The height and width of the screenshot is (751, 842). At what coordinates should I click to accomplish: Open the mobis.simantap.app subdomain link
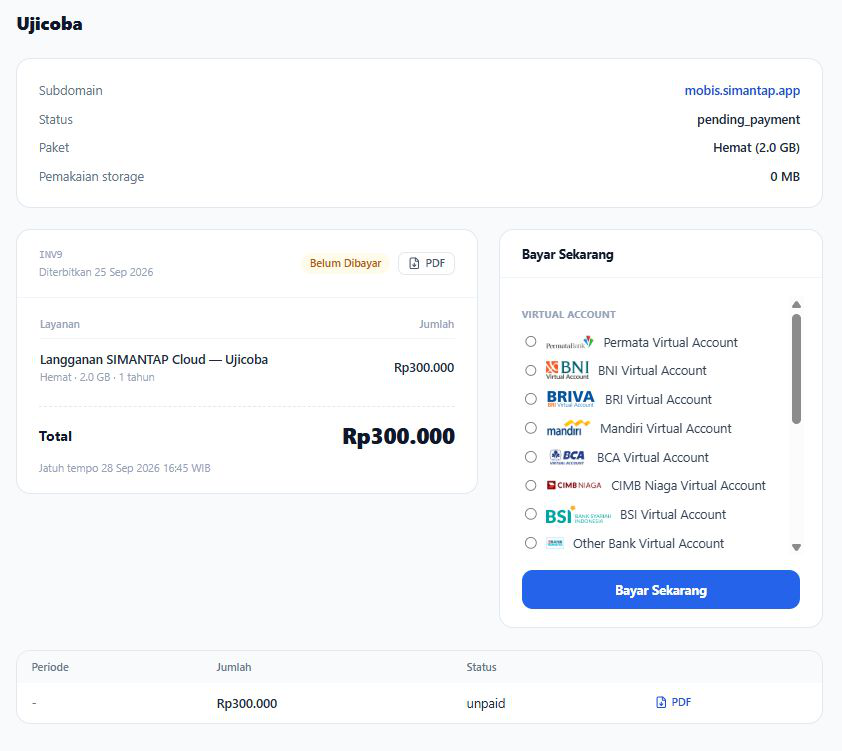pos(742,91)
